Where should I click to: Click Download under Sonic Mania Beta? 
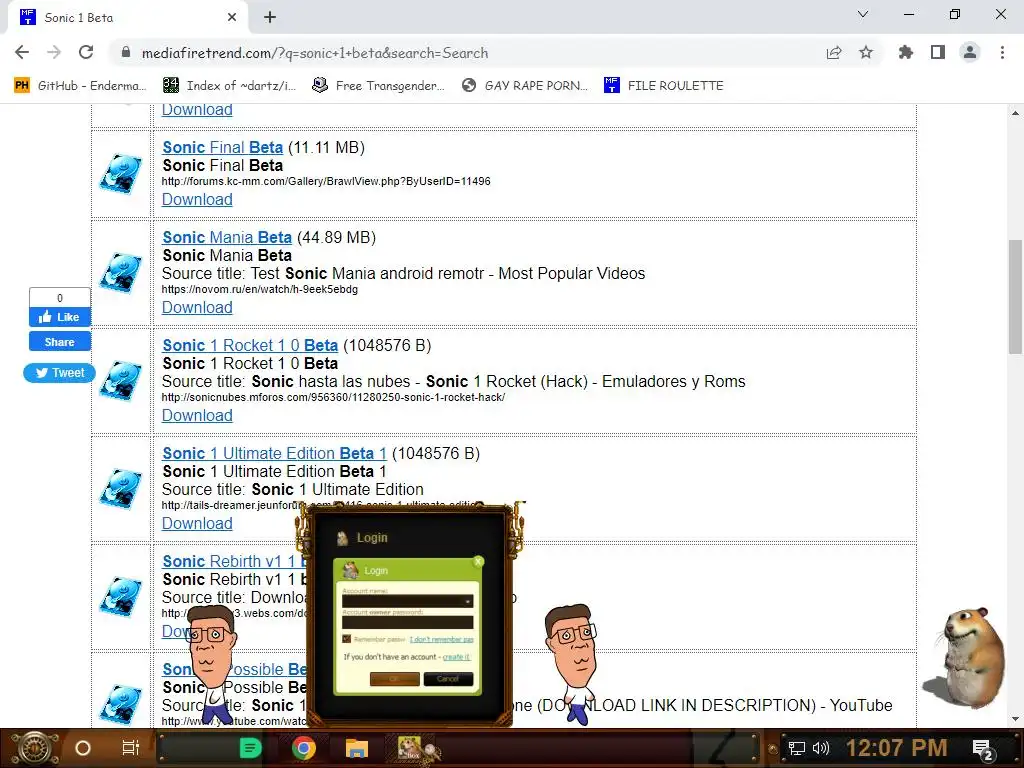pos(197,307)
